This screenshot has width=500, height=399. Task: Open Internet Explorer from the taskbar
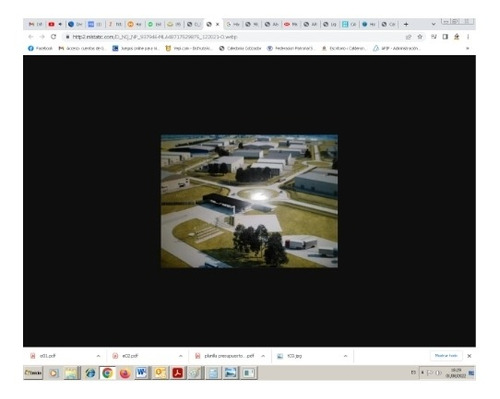90,373
